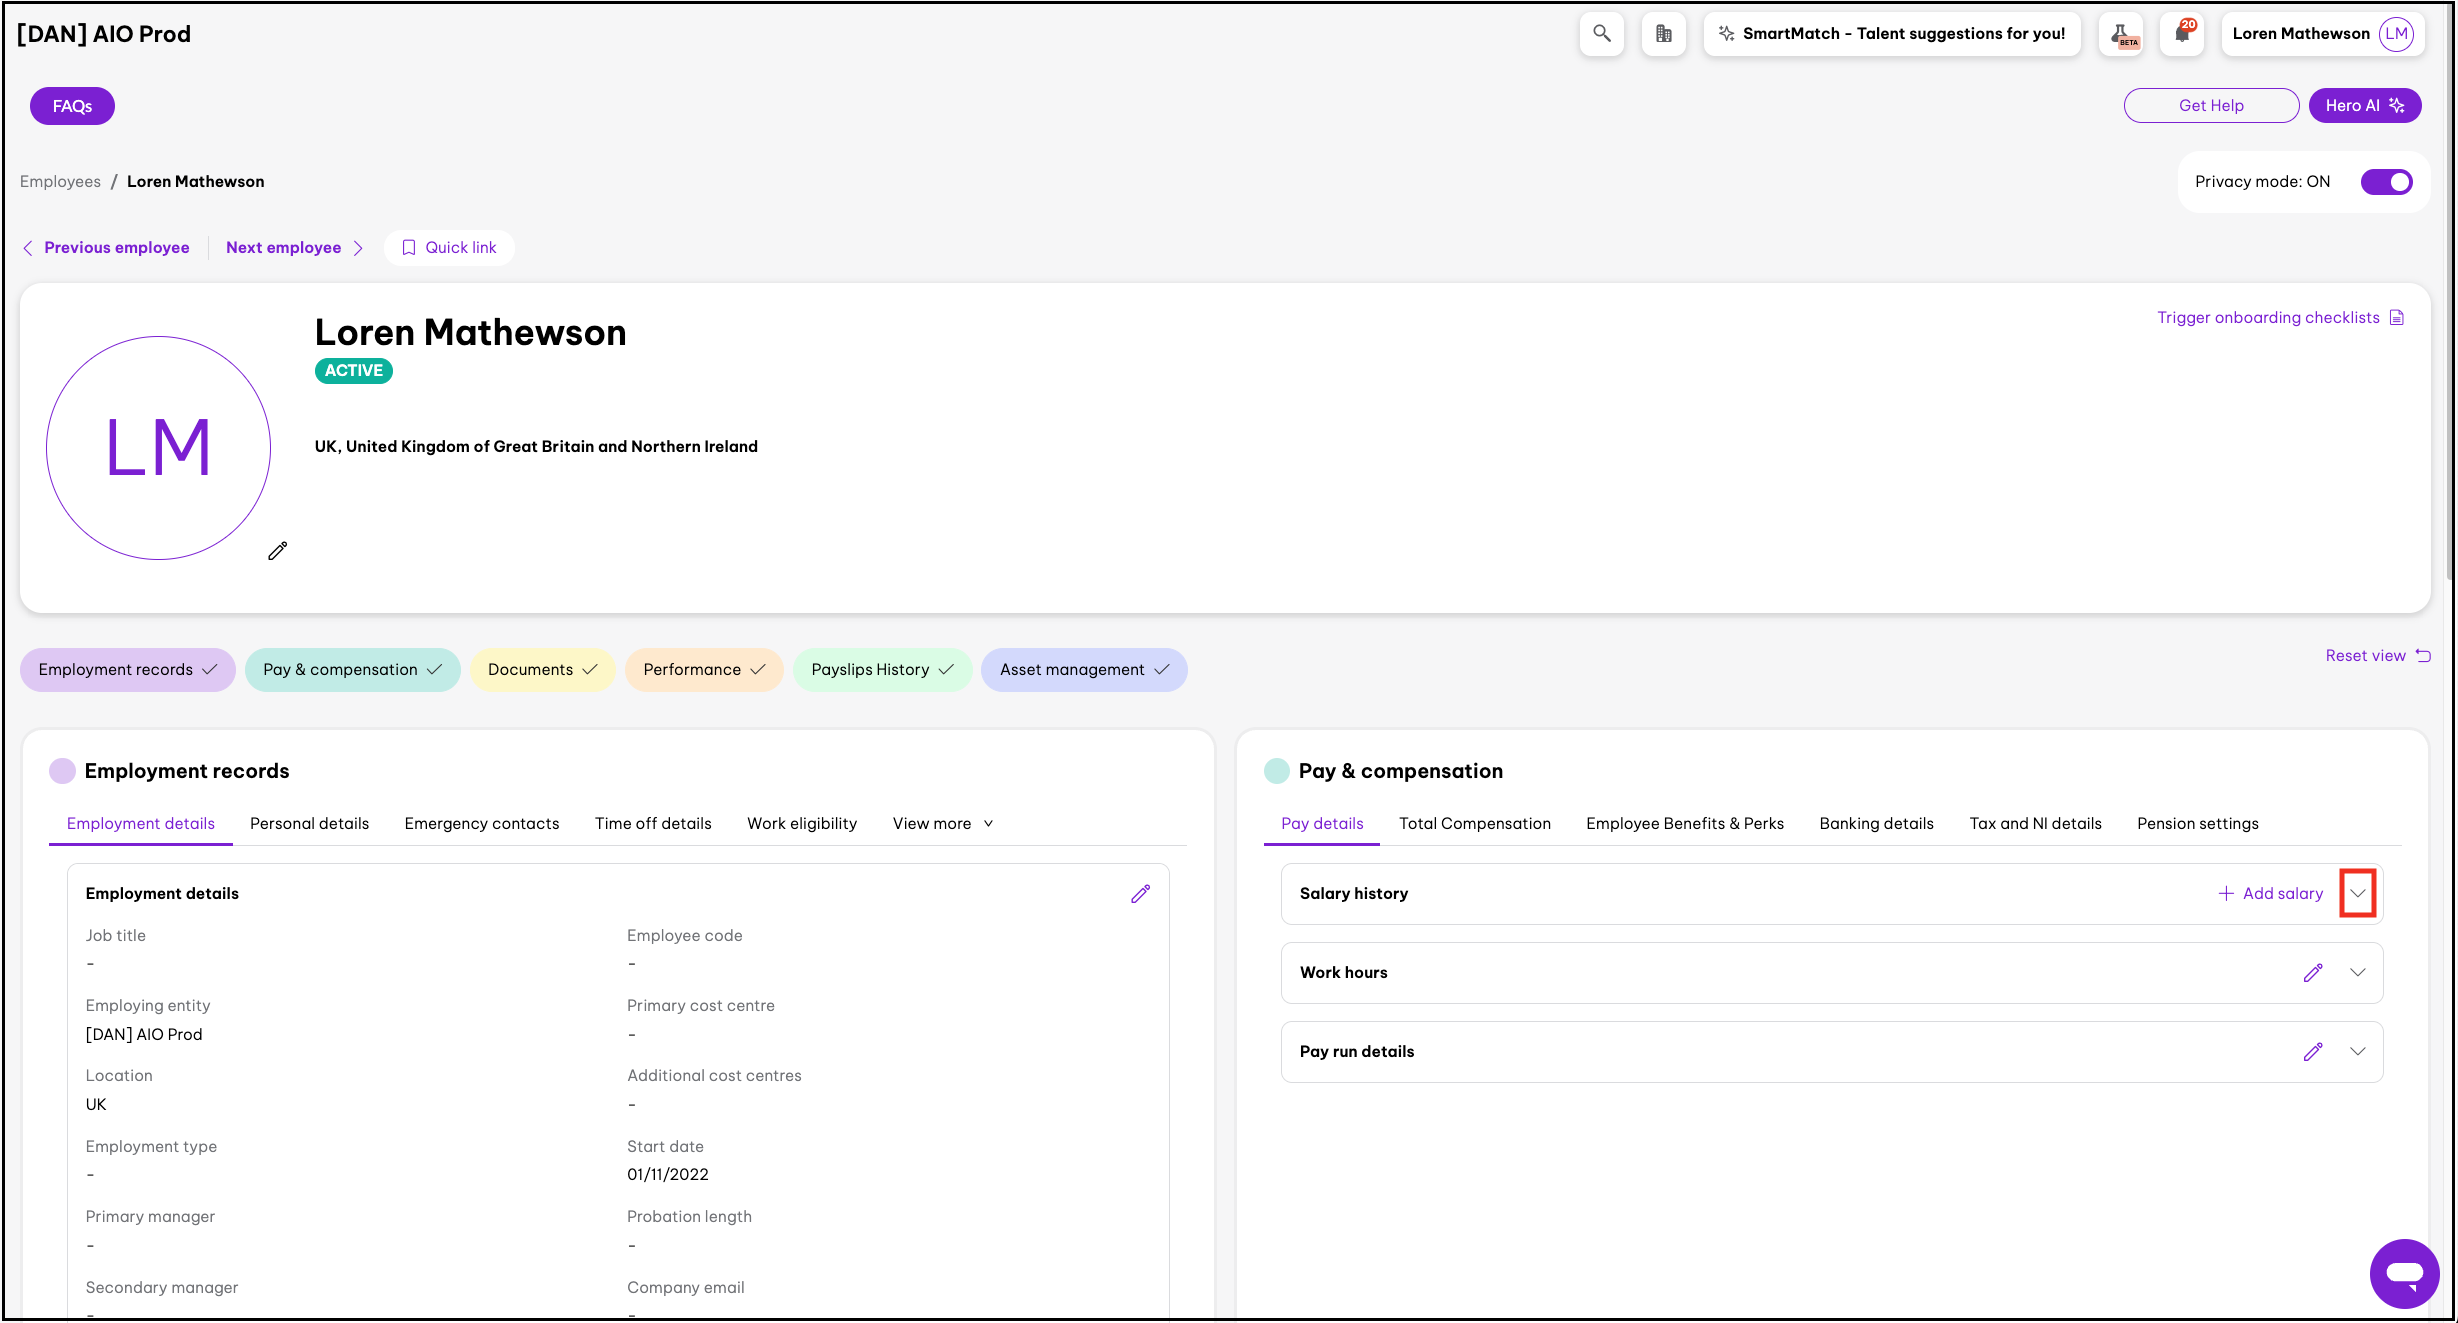Turn off Privacy mode switch
The width and height of the screenshot is (2458, 1323).
pyautogui.click(x=2386, y=182)
